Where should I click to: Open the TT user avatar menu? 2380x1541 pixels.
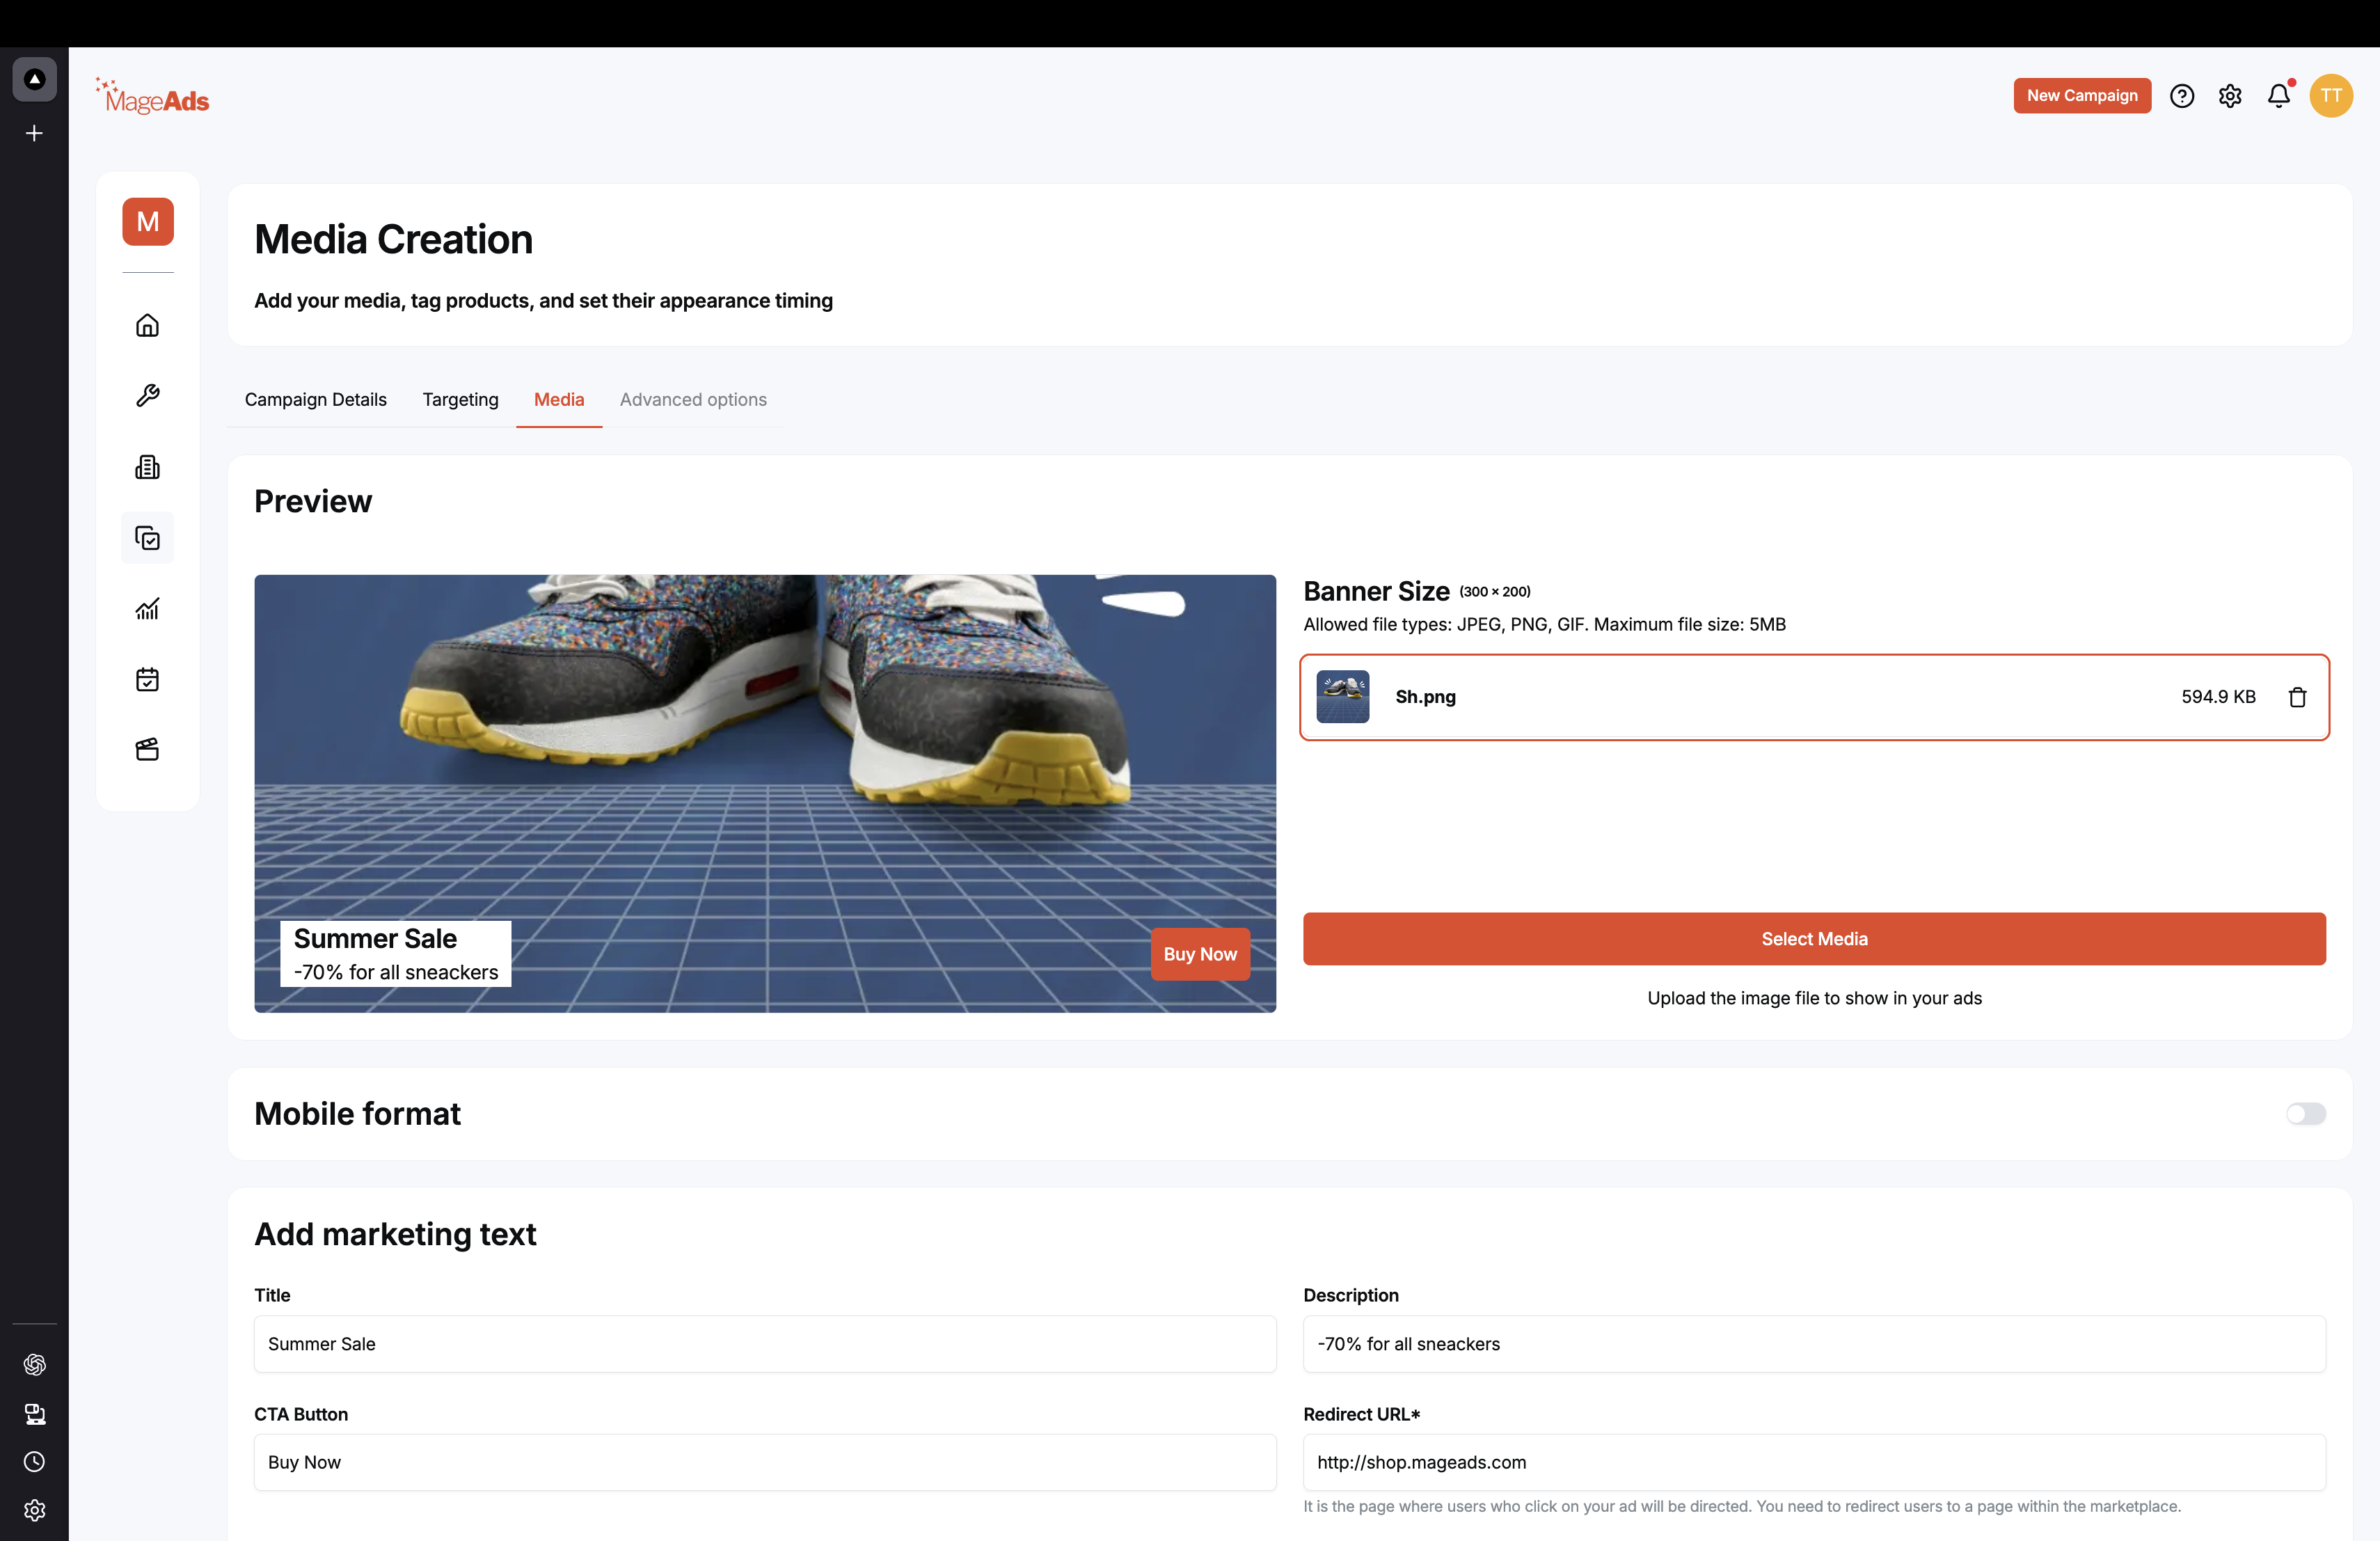tap(2331, 96)
